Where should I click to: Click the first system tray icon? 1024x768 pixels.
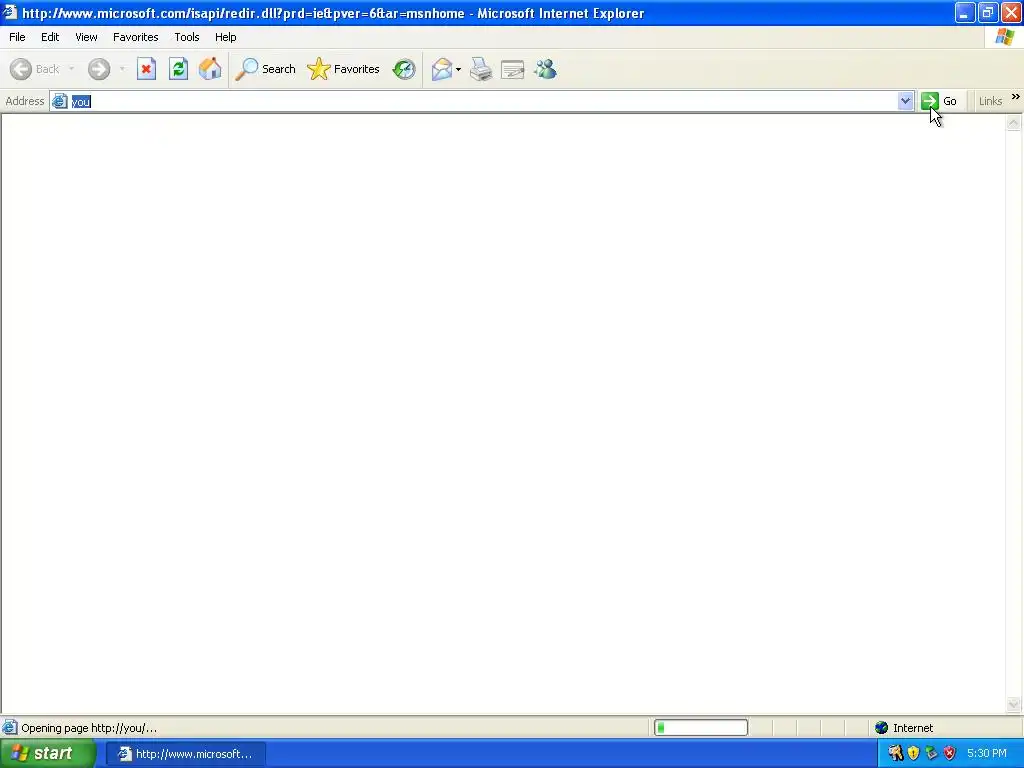point(895,754)
